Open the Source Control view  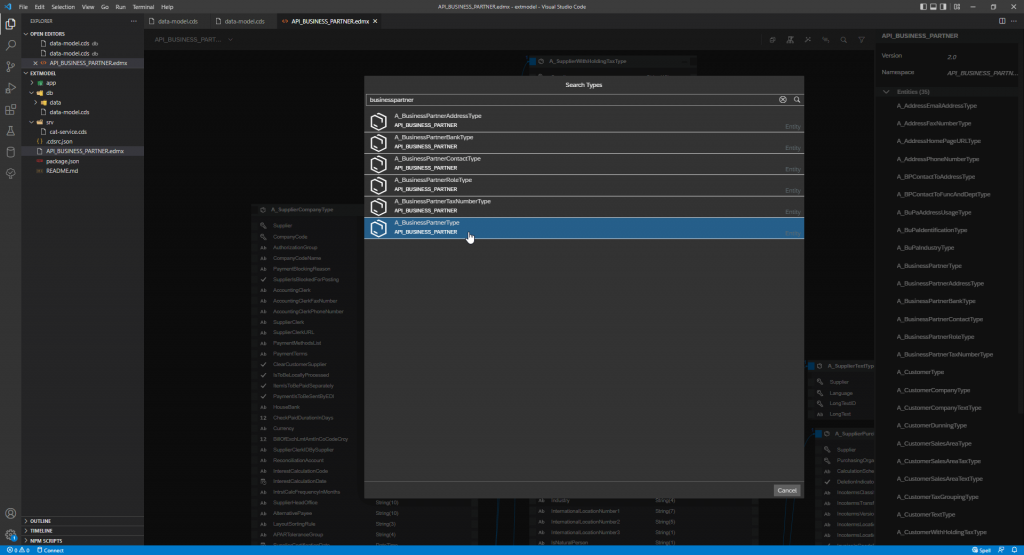click(x=10, y=67)
